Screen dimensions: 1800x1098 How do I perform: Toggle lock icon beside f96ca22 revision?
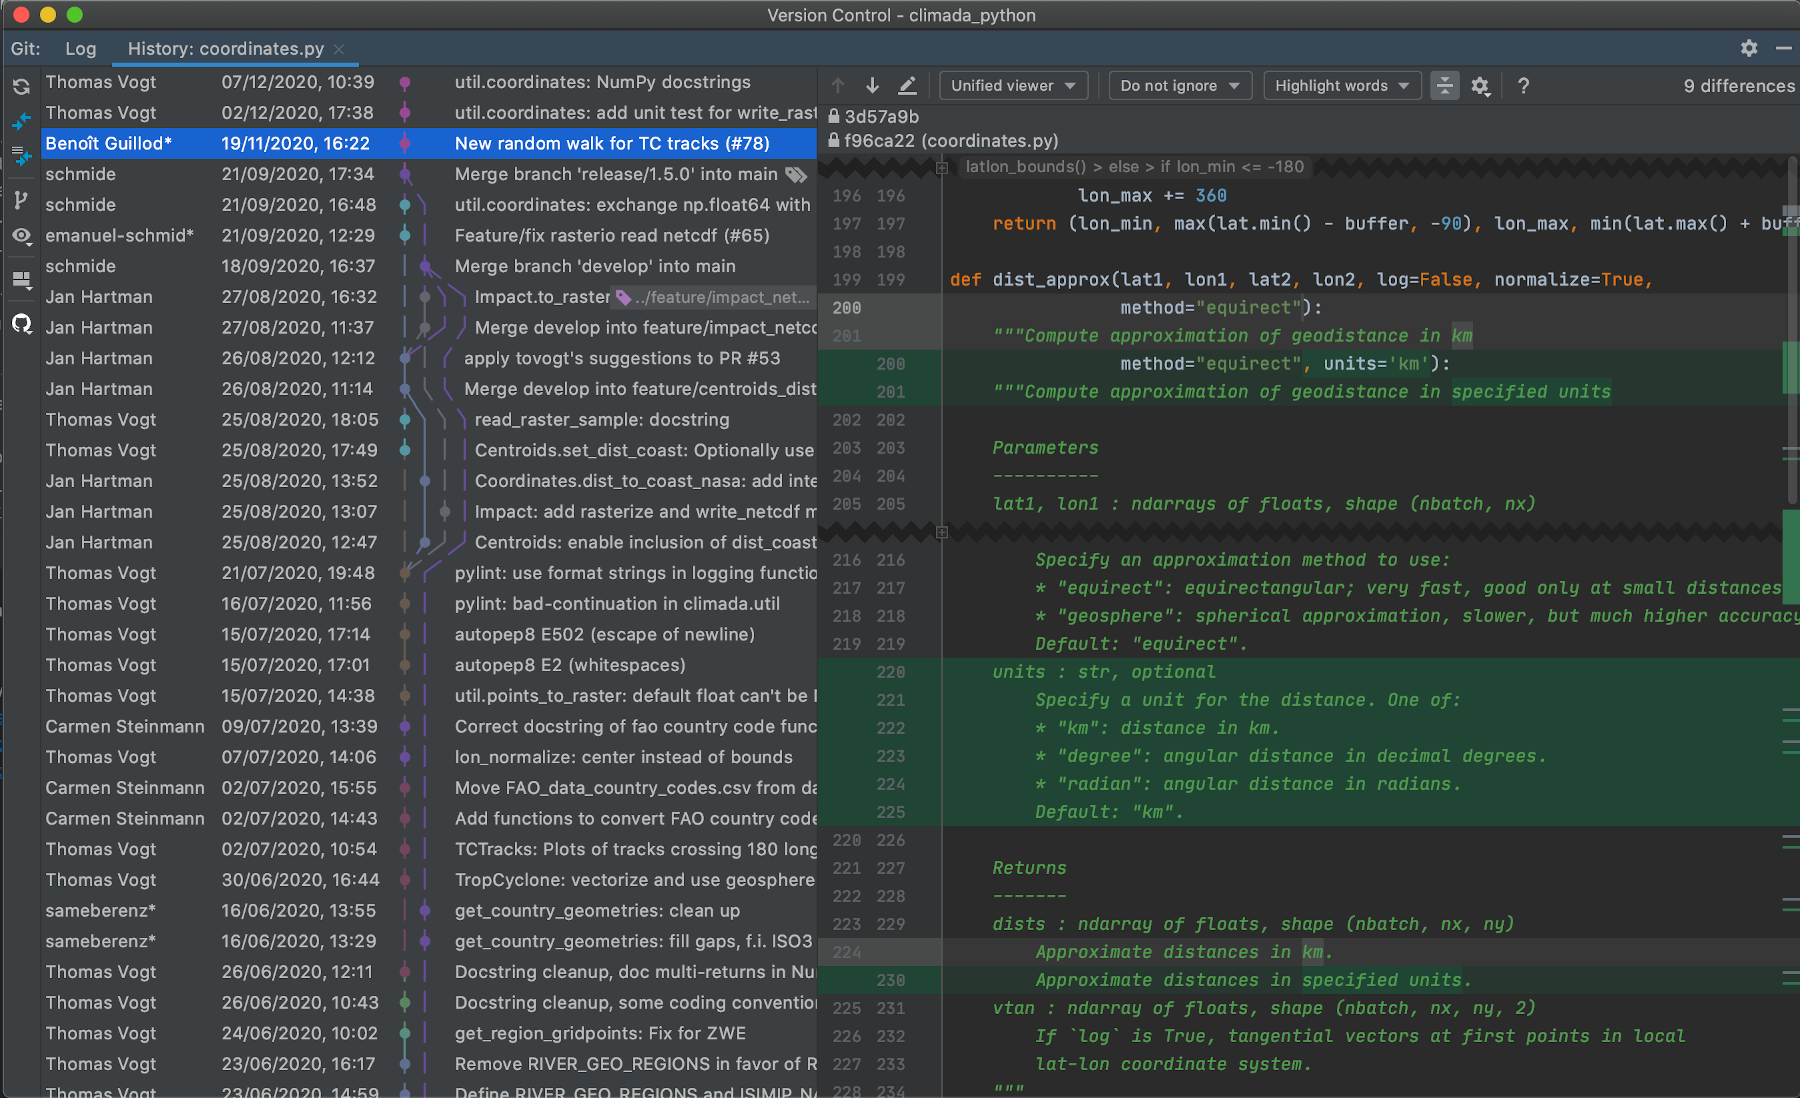point(833,141)
